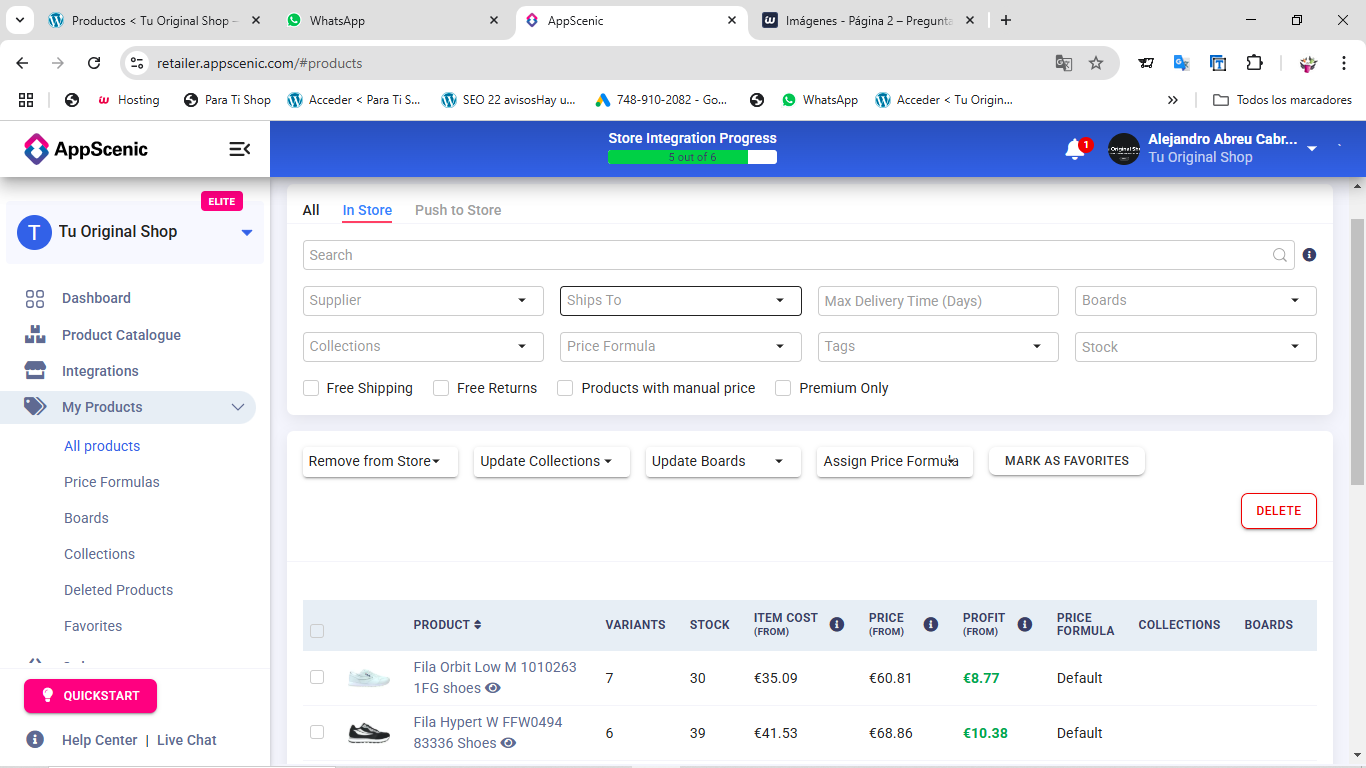
Task: Open a new browser tab
Action: (1006, 20)
